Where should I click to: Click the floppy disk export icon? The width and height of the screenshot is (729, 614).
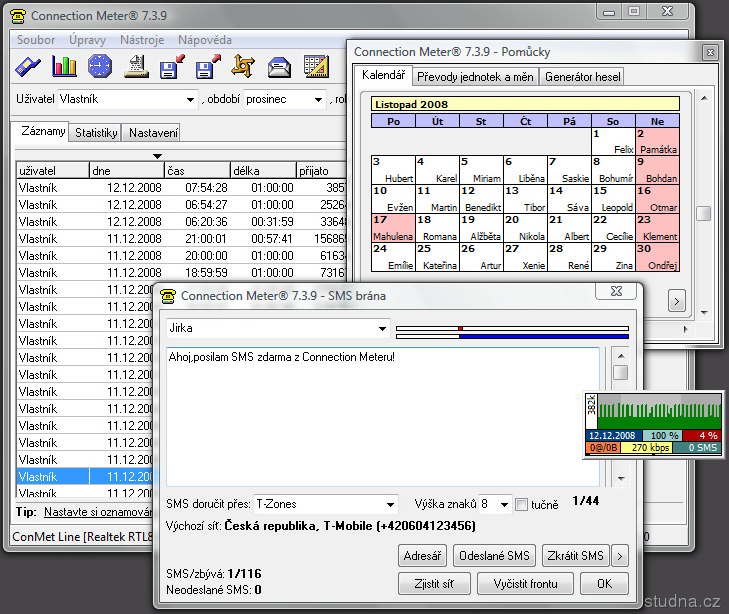coord(207,67)
